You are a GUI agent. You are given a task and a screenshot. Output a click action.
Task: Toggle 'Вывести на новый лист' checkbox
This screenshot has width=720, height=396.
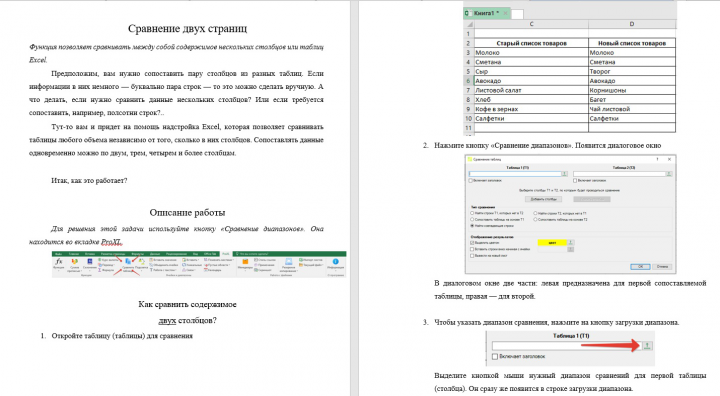point(472,256)
